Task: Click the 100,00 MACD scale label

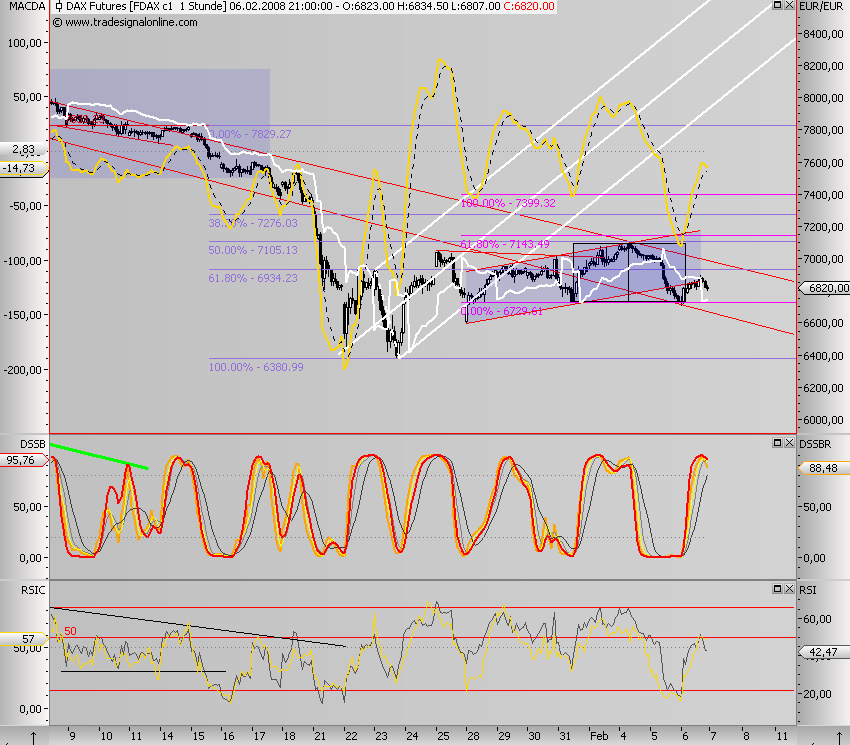Action: point(24,43)
